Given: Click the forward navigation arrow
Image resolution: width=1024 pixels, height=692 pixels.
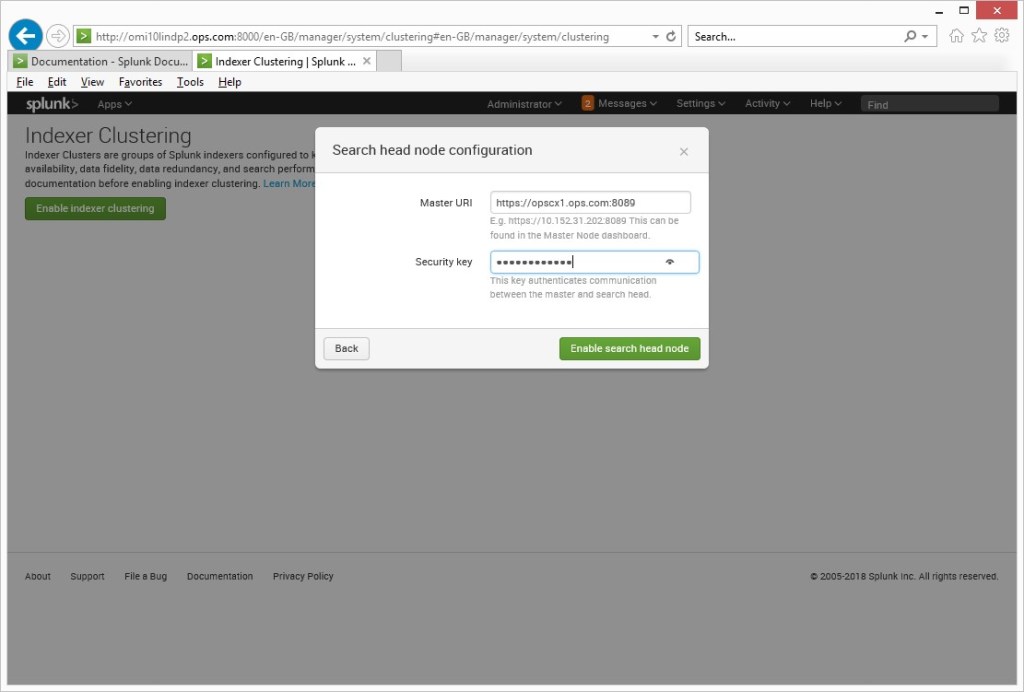Looking at the screenshot, I should 57,34.
